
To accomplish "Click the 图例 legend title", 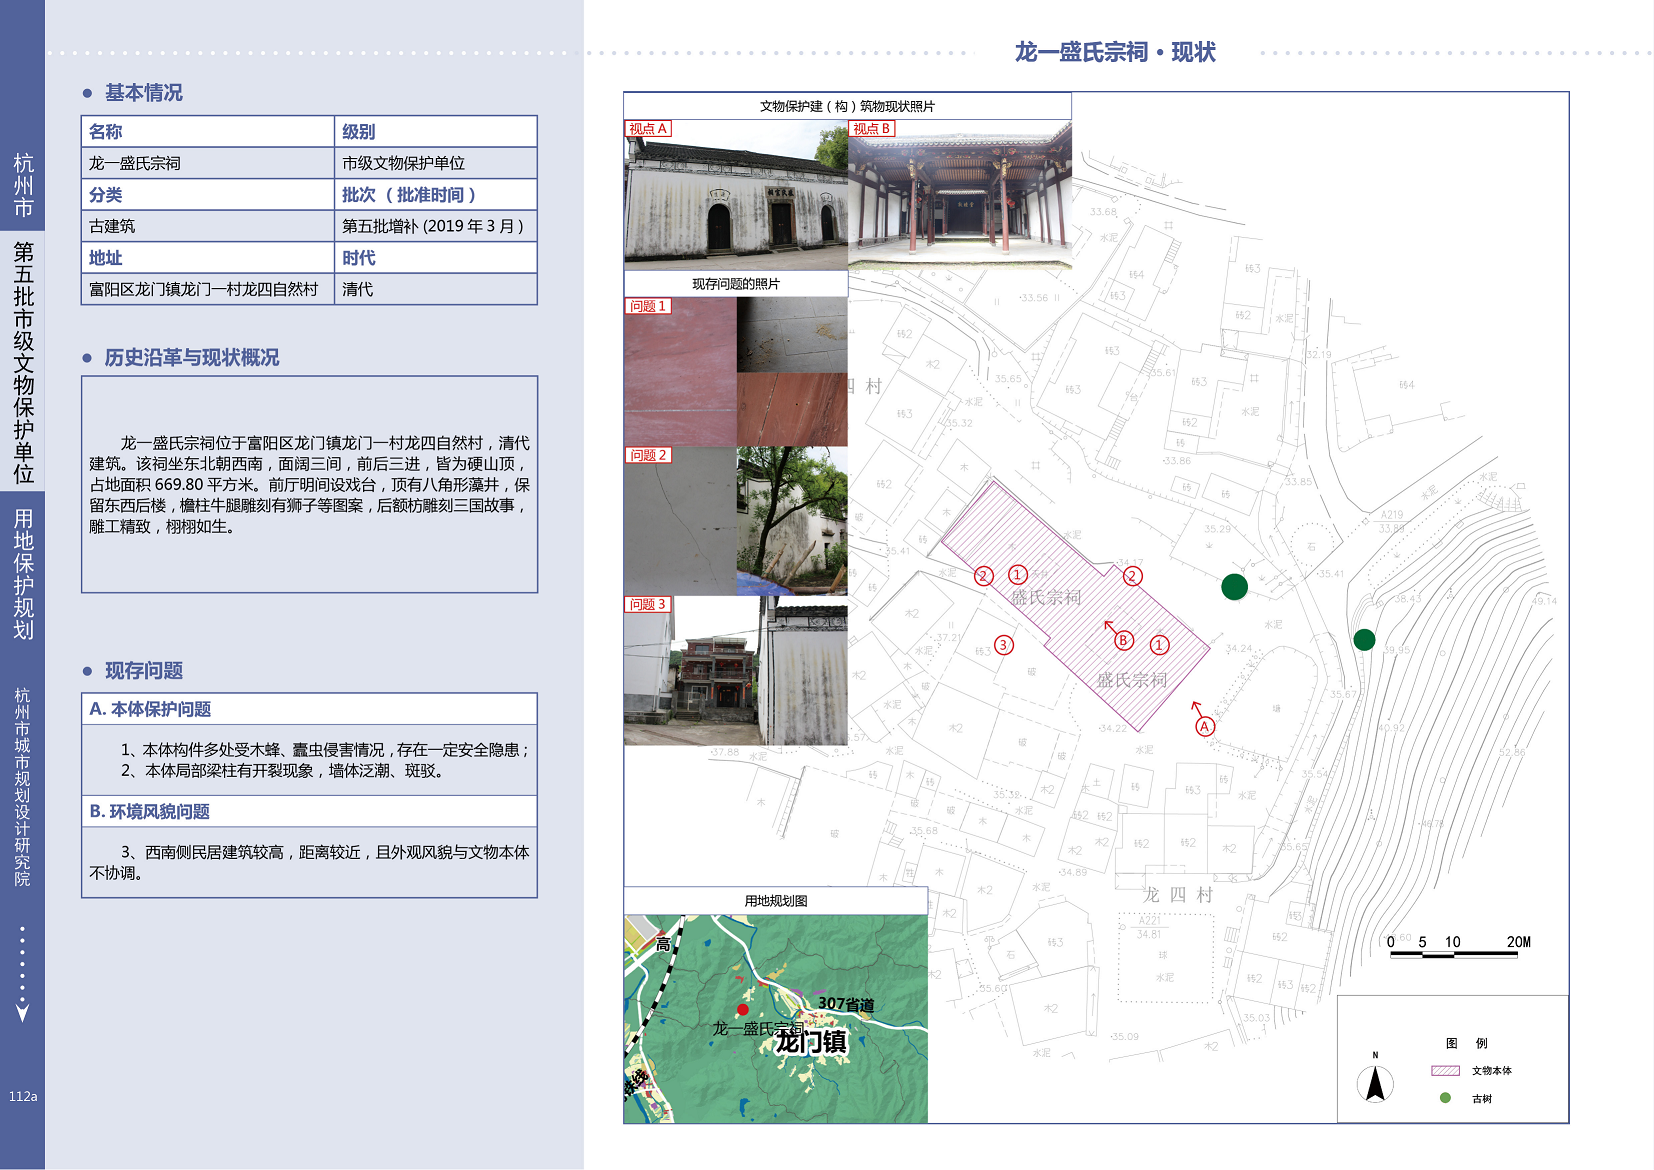I will (x=1467, y=1043).
